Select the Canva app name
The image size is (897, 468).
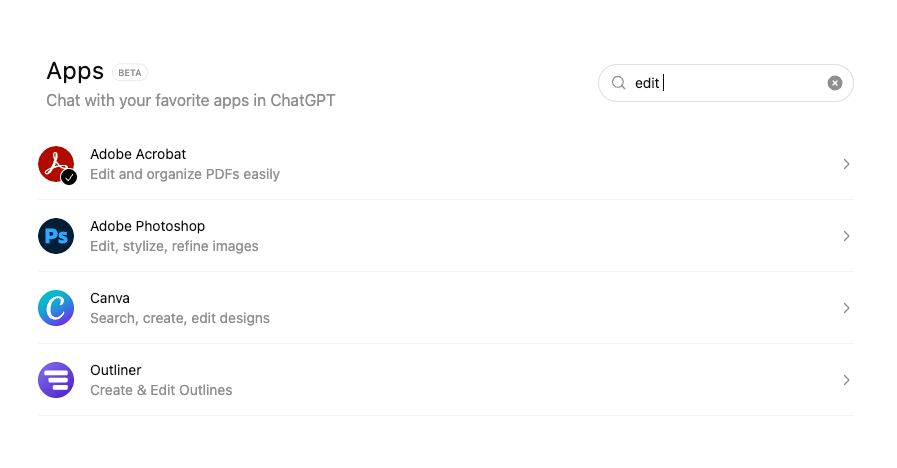coord(110,298)
